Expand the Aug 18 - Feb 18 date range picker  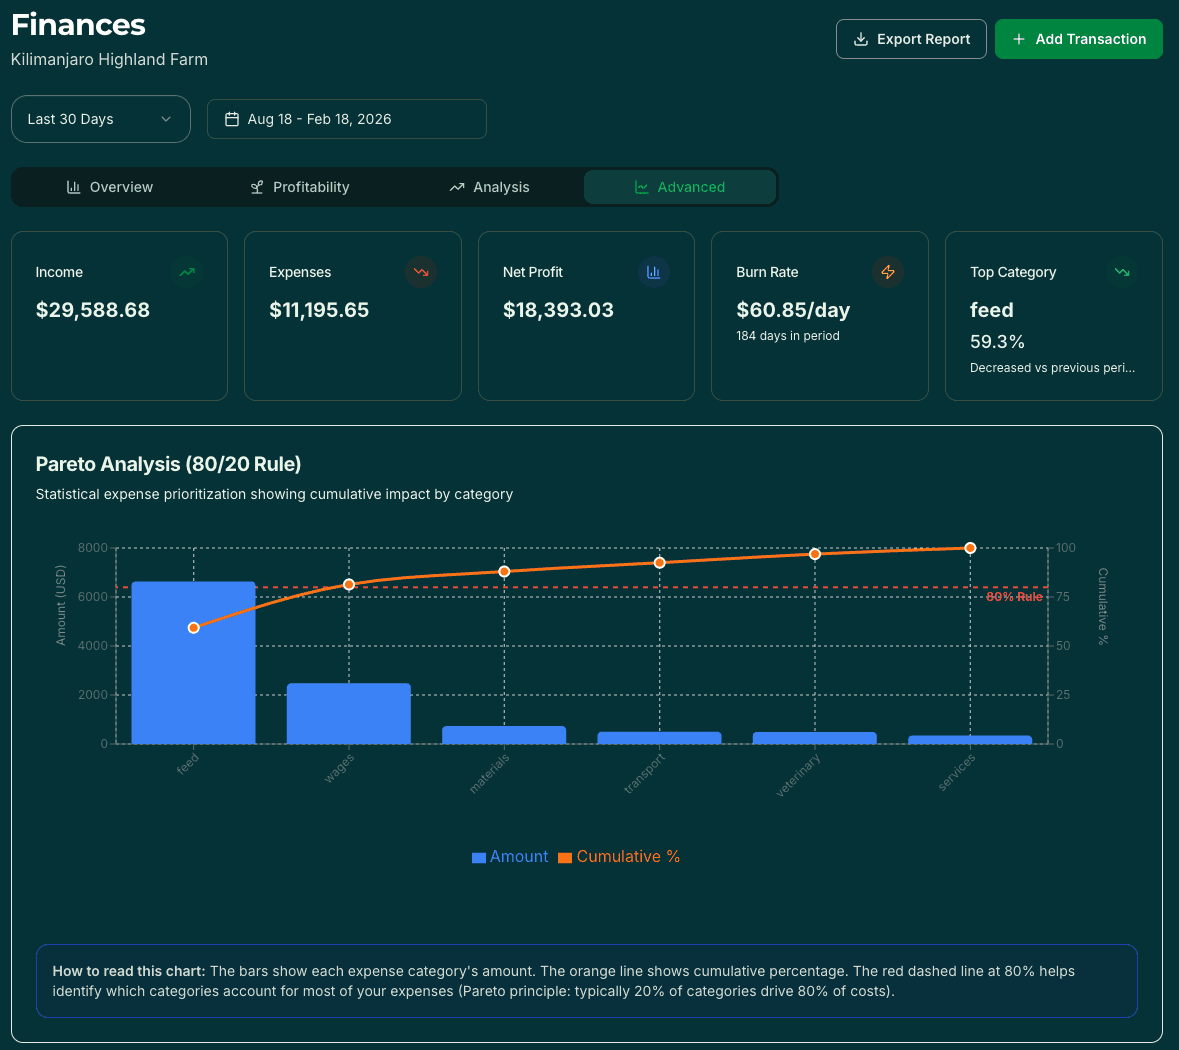(x=346, y=119)
